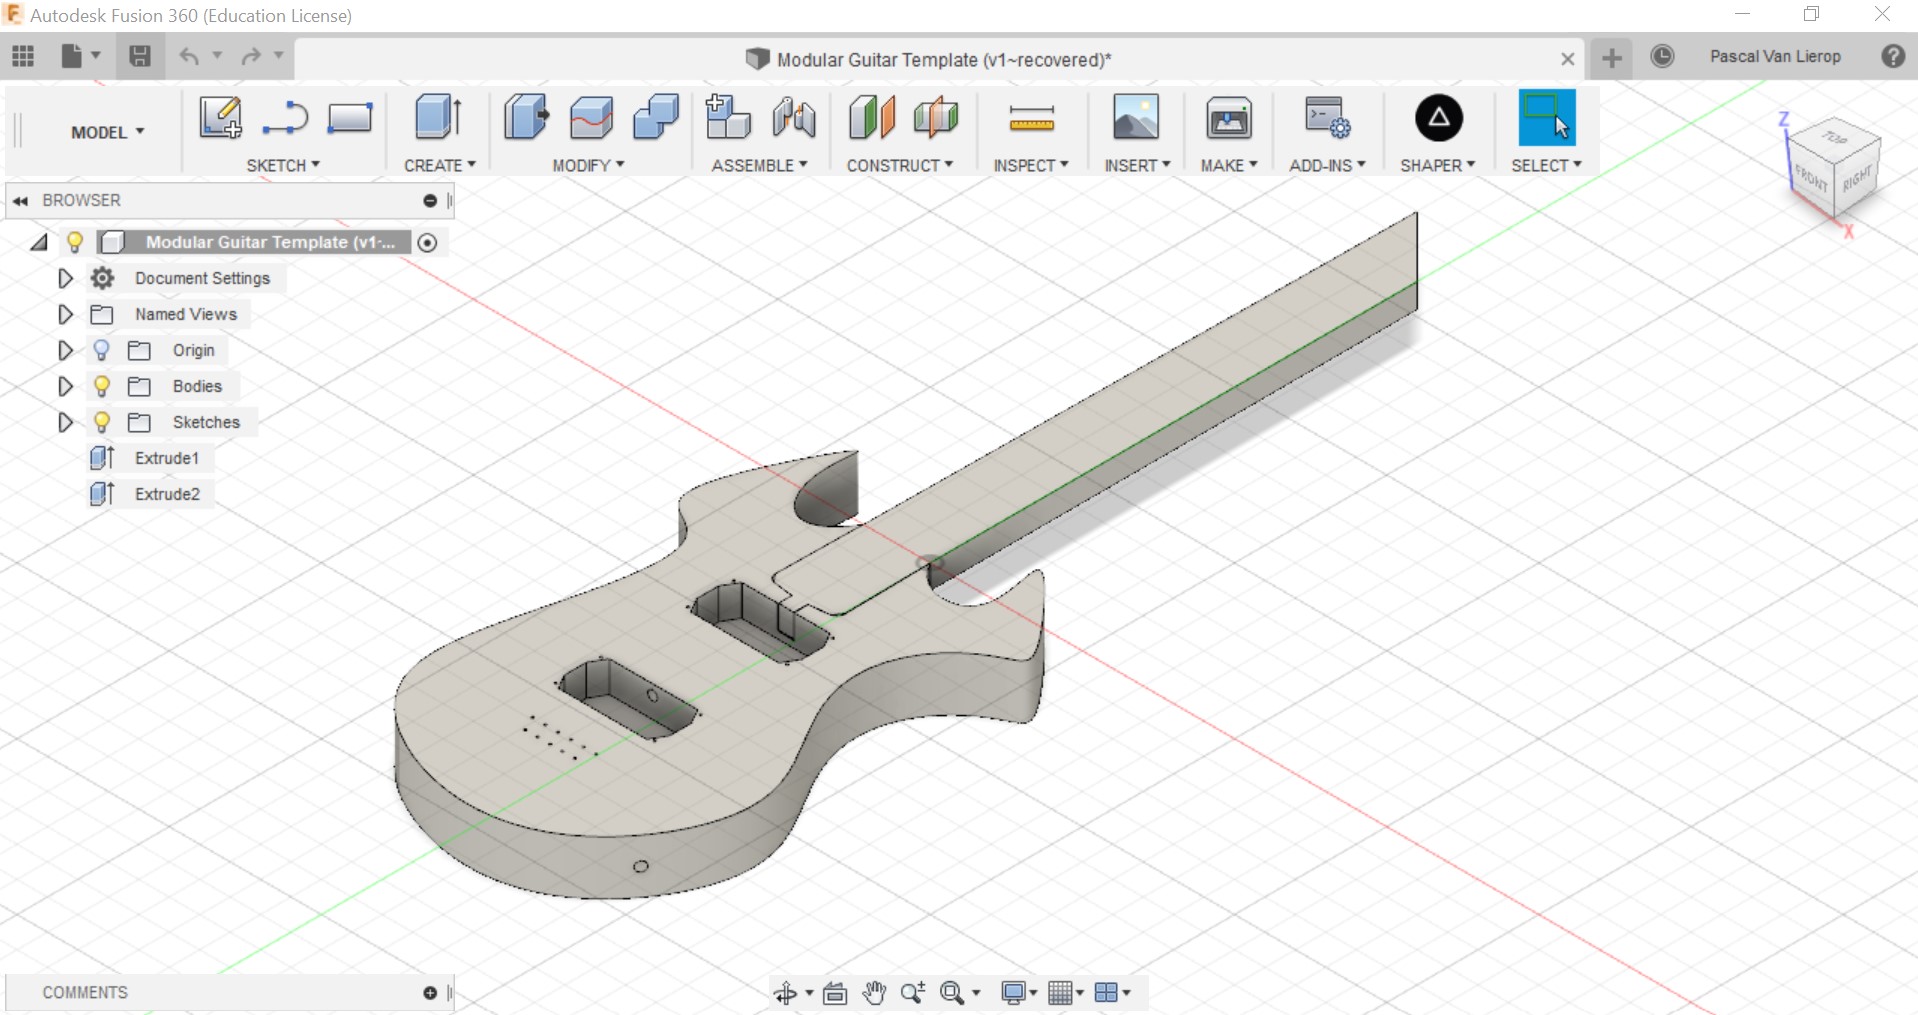Expand the Comments panel
Image resolution: width=1918 pixels, height=1015 pixels.
click(x=430, y=992)
